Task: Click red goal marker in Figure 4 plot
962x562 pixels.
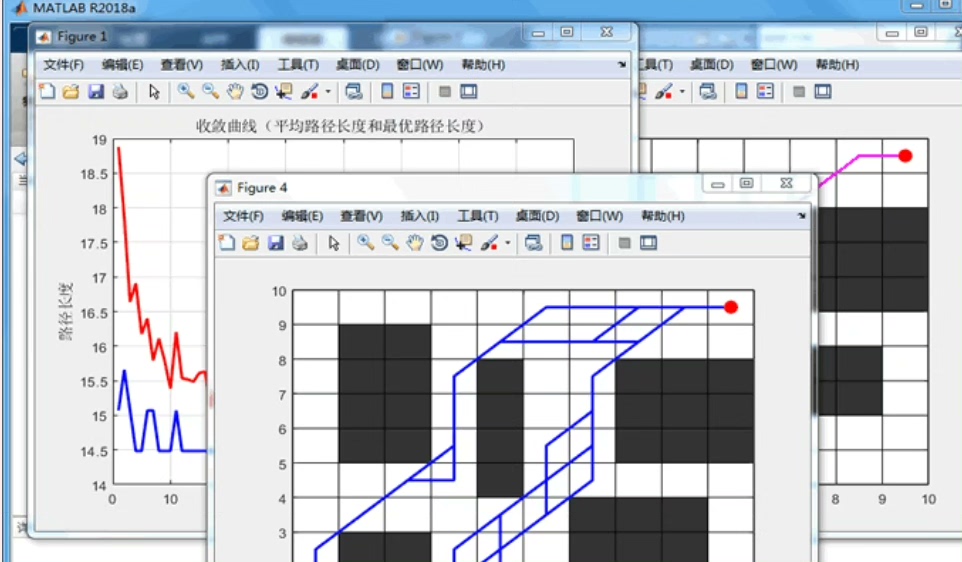Action: pos(731,307)
